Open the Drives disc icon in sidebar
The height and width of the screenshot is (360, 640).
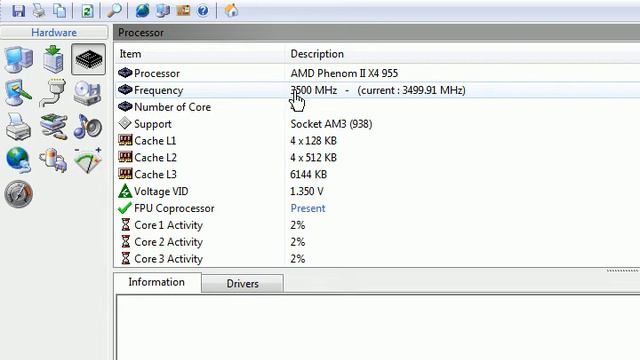(87, 93)
